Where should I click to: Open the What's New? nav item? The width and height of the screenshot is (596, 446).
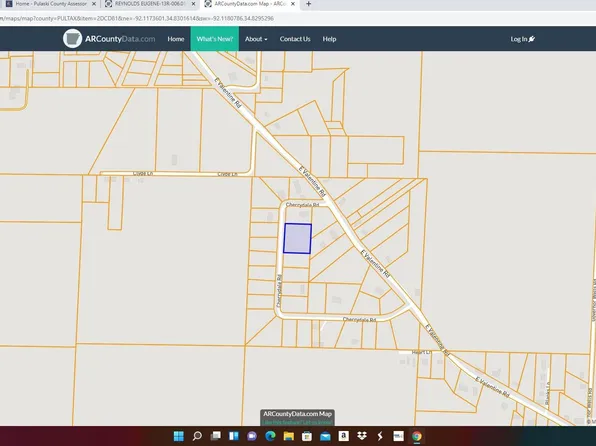215,39
